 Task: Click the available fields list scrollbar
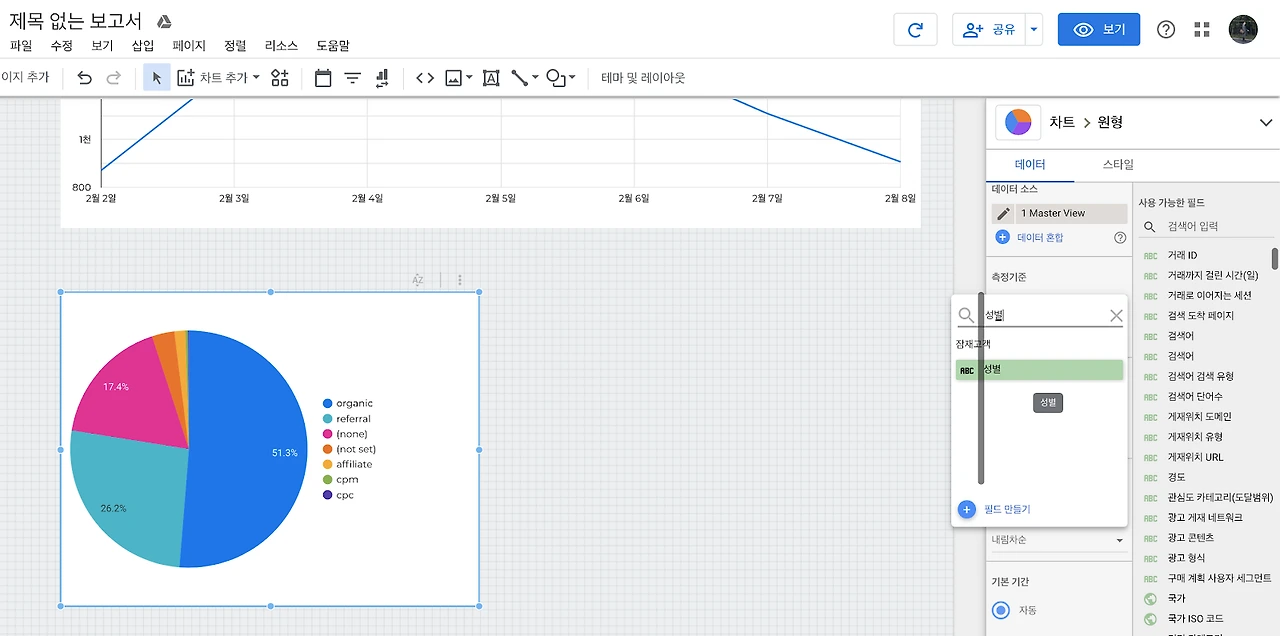click(x=1275, y=259)
